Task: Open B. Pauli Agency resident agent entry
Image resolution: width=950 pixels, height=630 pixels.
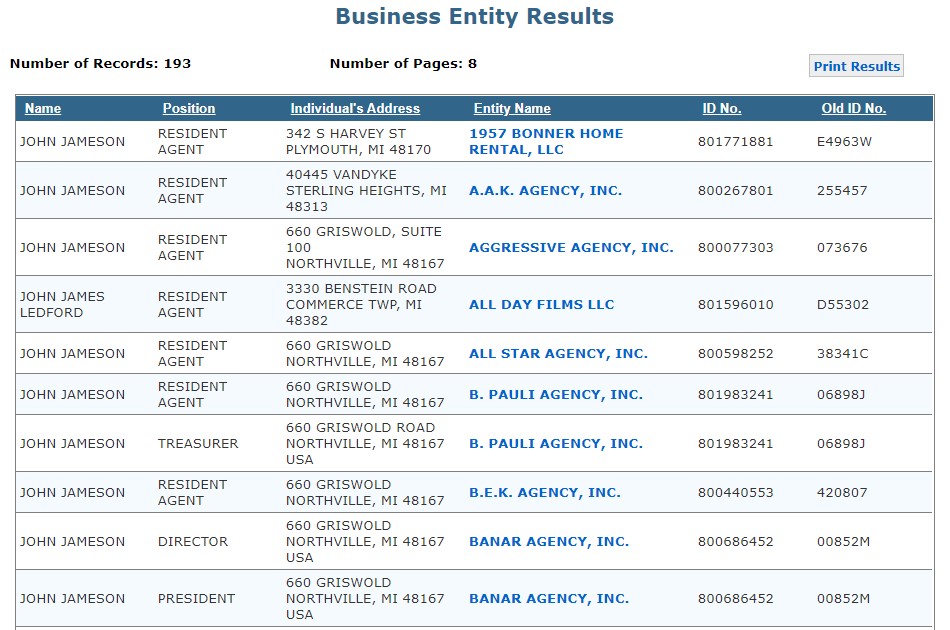Action: (556, 394)
